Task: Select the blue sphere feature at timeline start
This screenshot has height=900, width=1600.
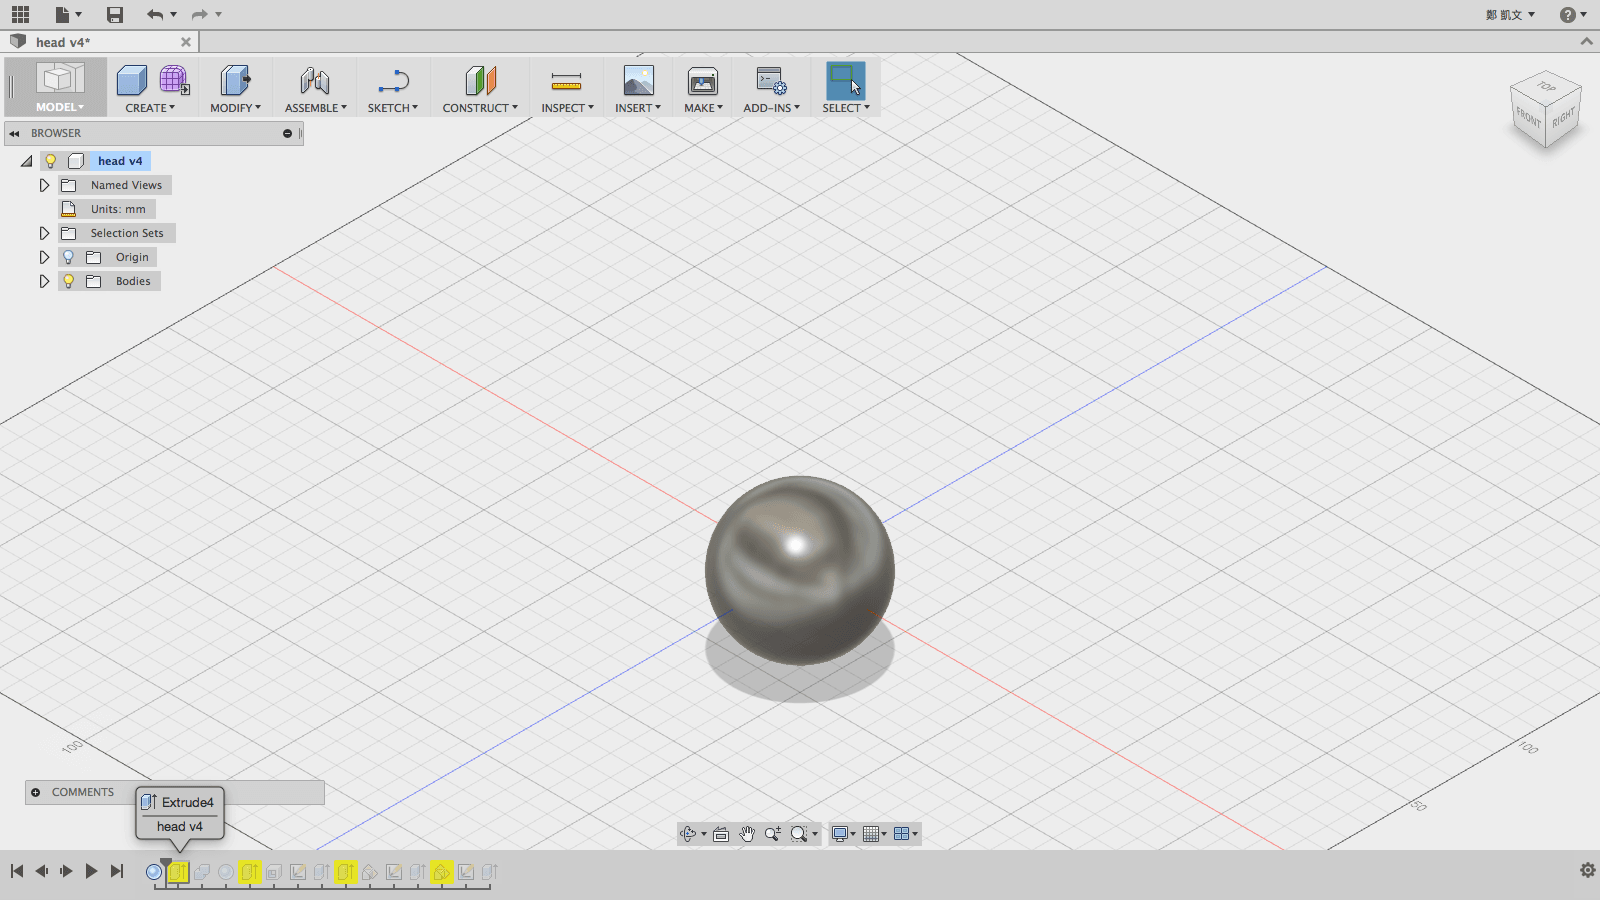Action: click(x=154, y=872)
